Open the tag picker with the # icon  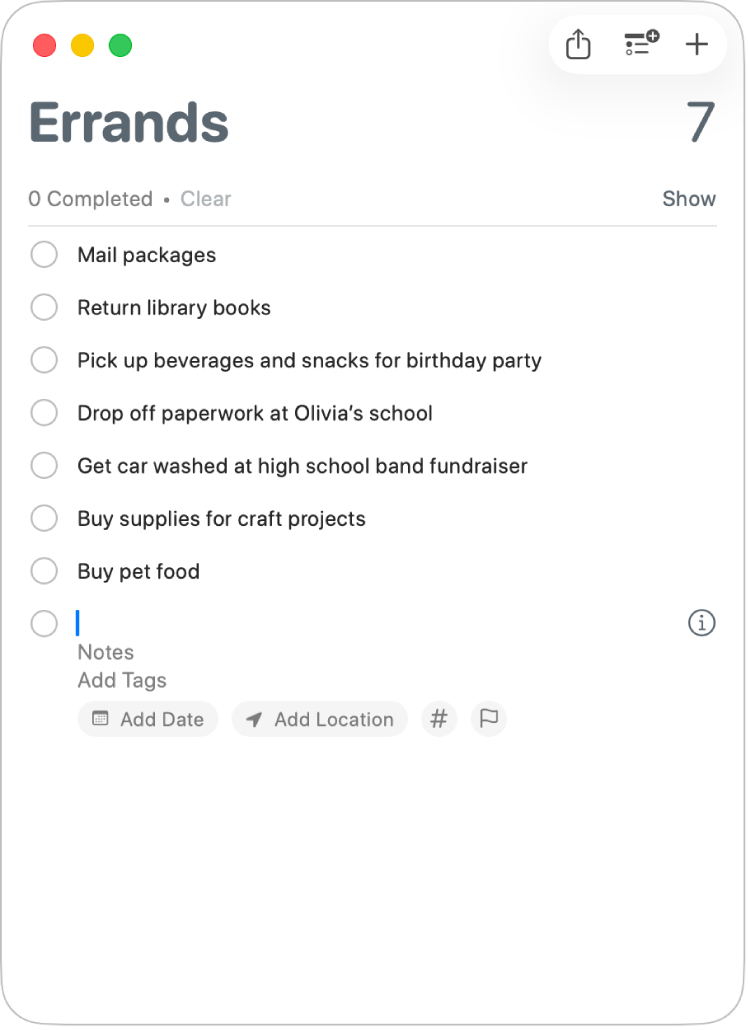click(x=439, y=719)
